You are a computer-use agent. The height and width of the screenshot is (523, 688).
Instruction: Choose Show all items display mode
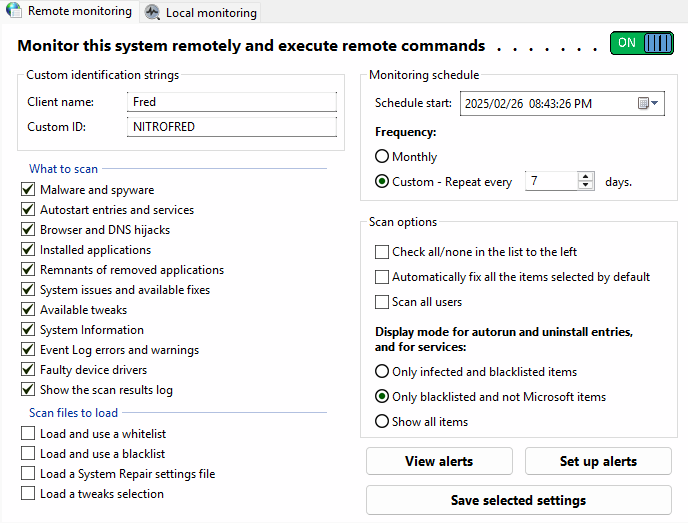pos(382,422)
